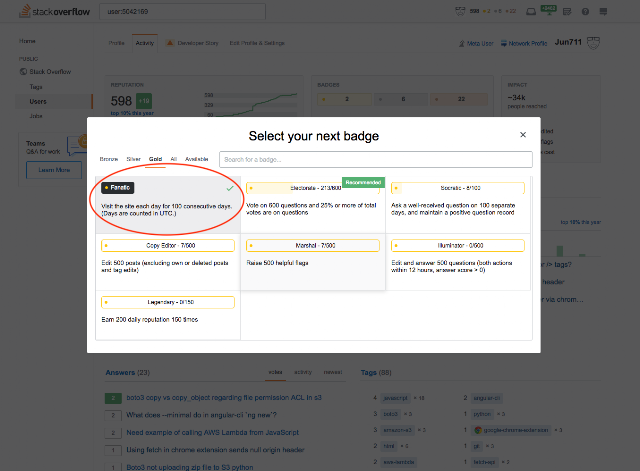
Task: Click the boto3 tag
Action: click(x=390, y=414)
